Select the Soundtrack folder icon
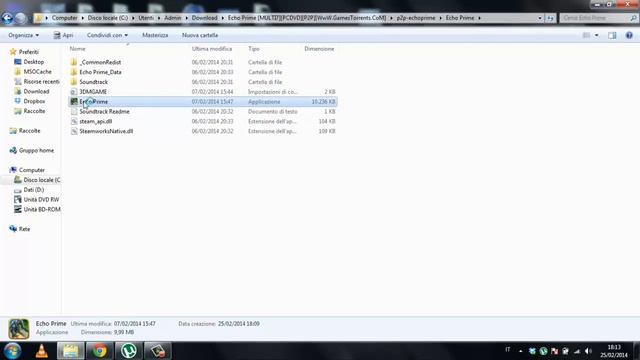This screenshot has height=360, width=640. click(73, 82)
